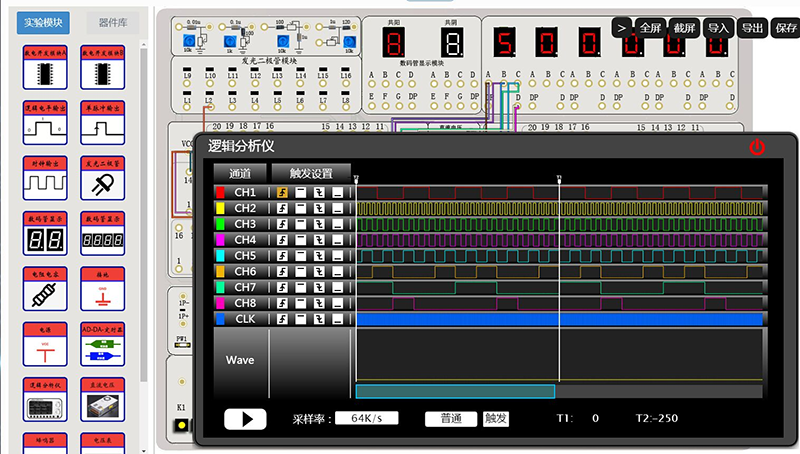Choose the two-digit seven-segment display module
The height and width of the screenshot is (454, 800).
pyautogui.click(x=43, y=234)
